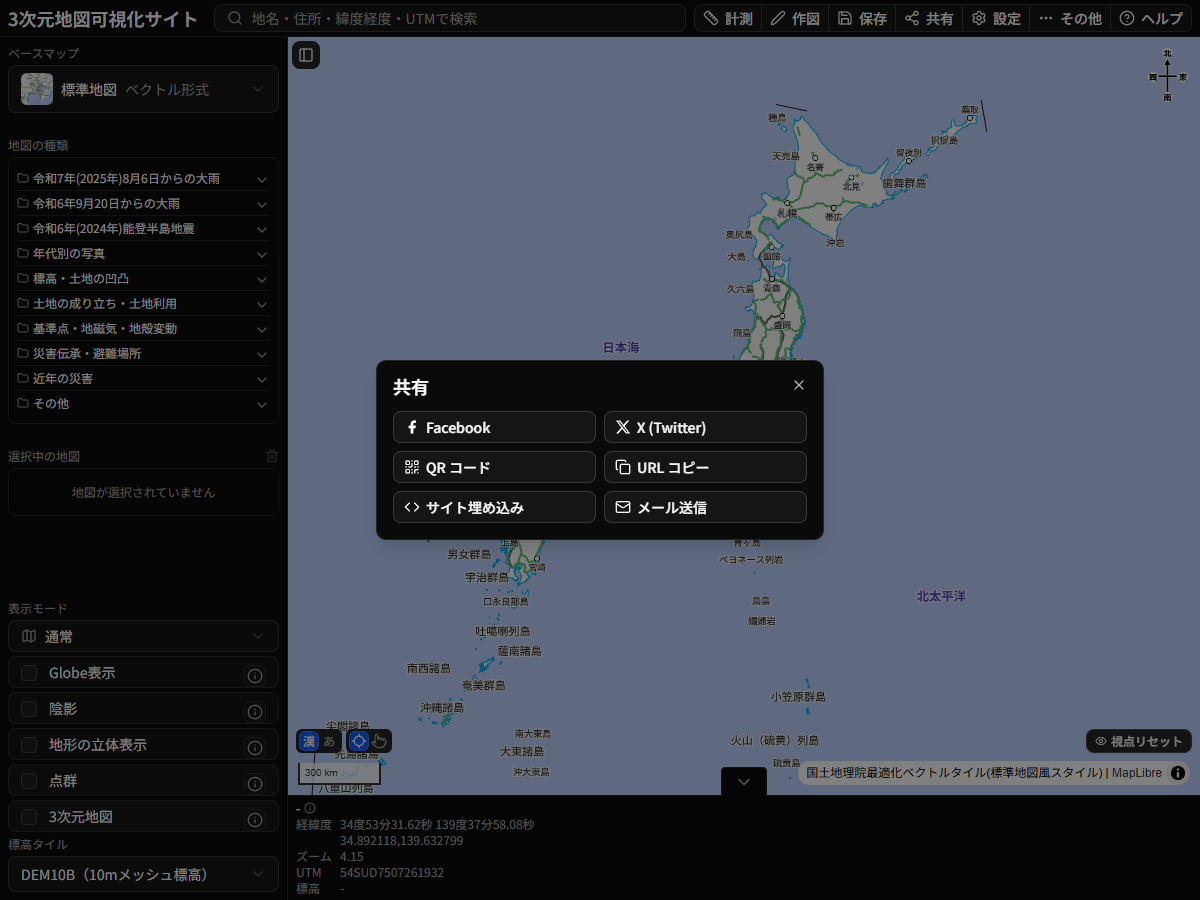Open the その他 top menu
Viewport: 1200px width, 900px height.
(x=1070, y=18)
